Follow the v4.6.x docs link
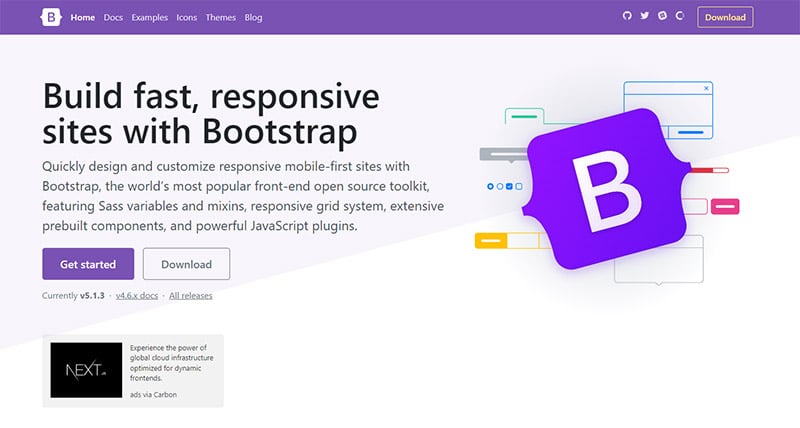800x428 pixels. pos(137,295)
